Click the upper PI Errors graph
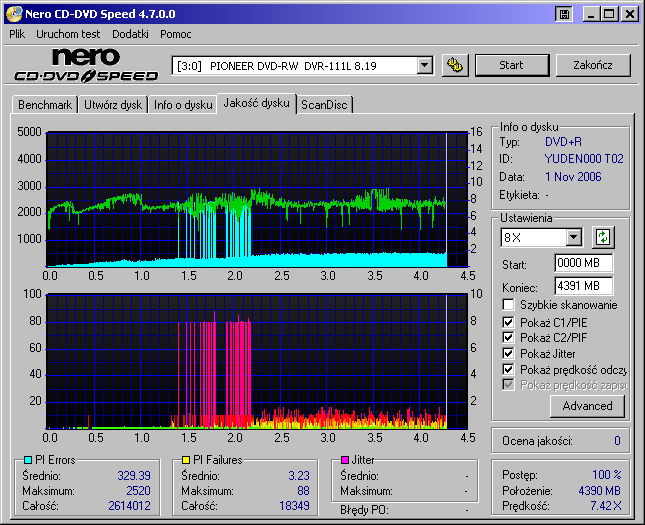This screenshot has height=525, width=645. point(257,200)
